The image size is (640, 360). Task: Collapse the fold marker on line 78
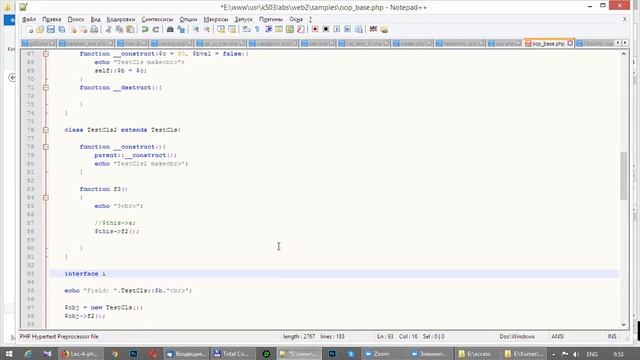(46, 147)
